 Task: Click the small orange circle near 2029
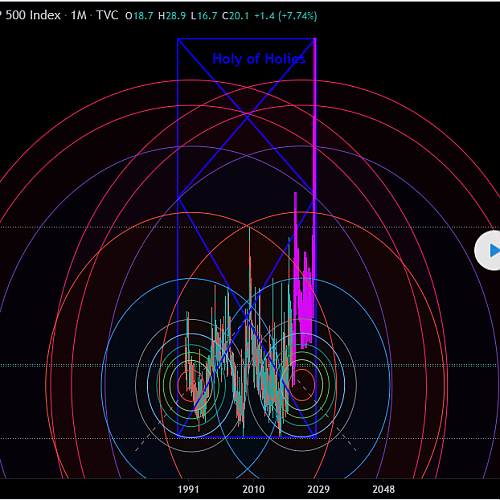pos(302,385)
